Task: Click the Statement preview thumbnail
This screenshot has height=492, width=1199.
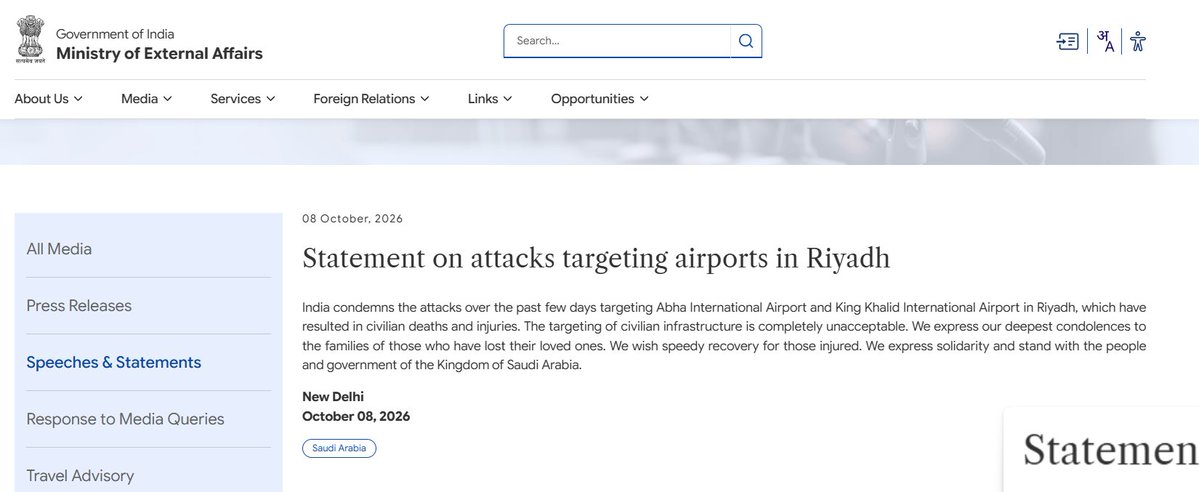Action: click(1101, 450)
